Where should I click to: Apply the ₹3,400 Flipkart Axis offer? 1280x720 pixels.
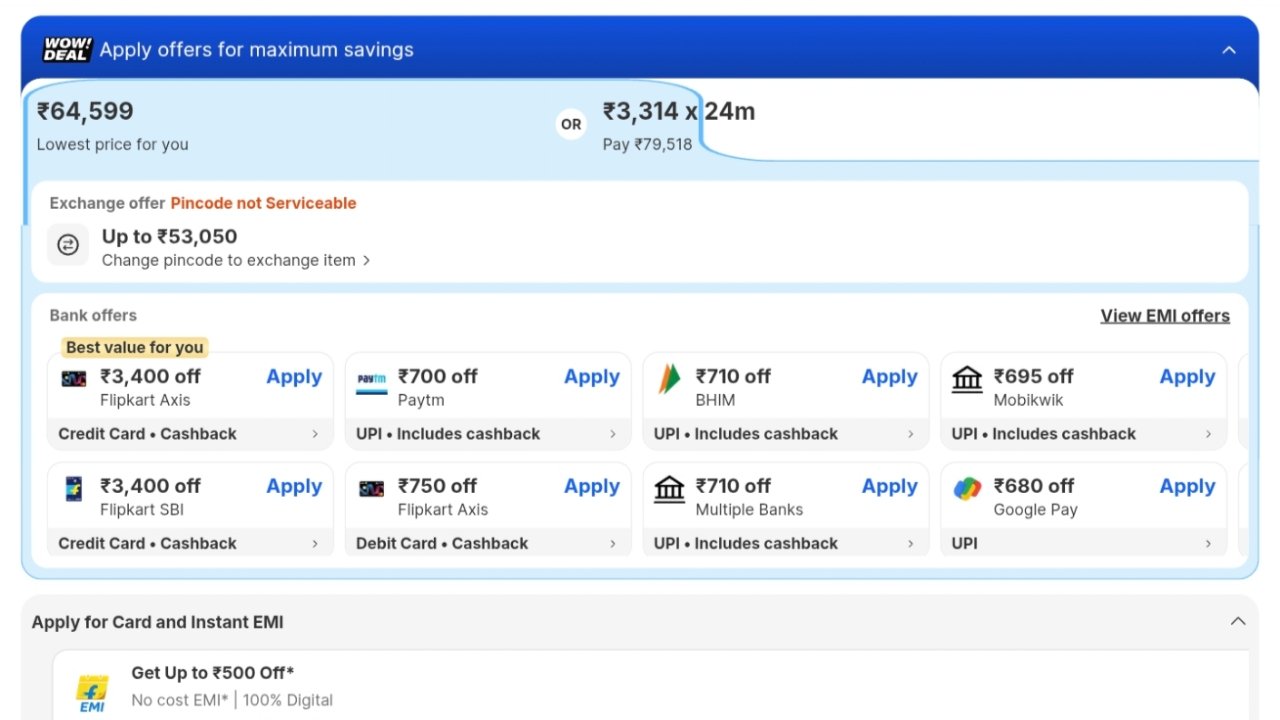click(x=293, y=377)
